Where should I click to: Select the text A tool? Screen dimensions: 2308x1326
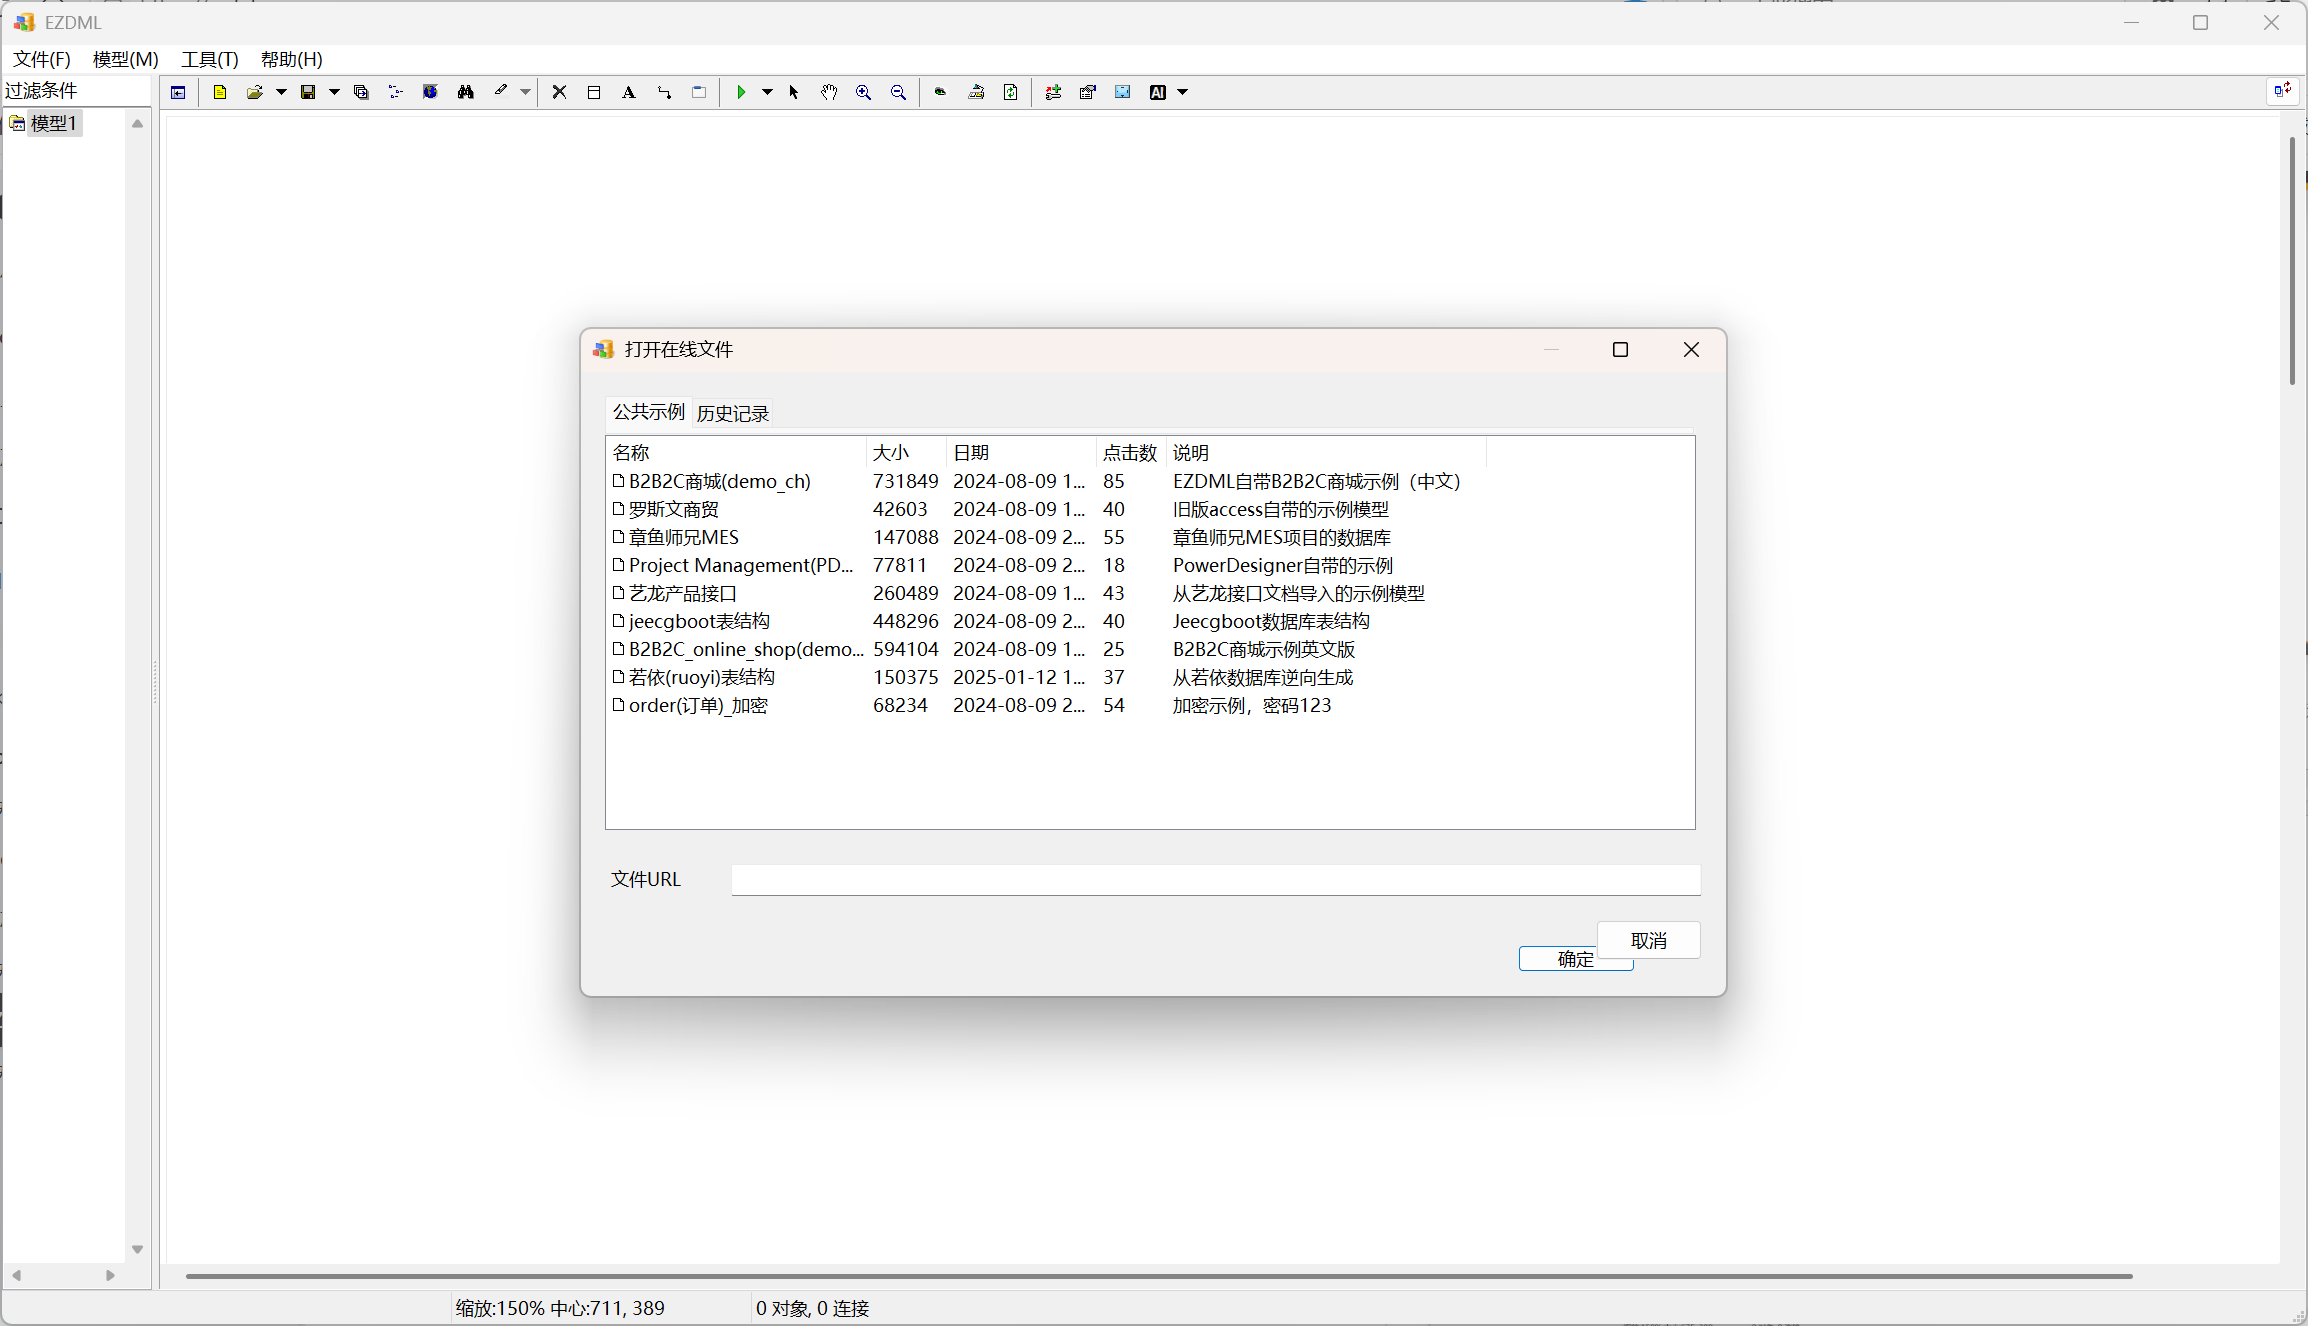pyautogui.click(x=629, y=92)
